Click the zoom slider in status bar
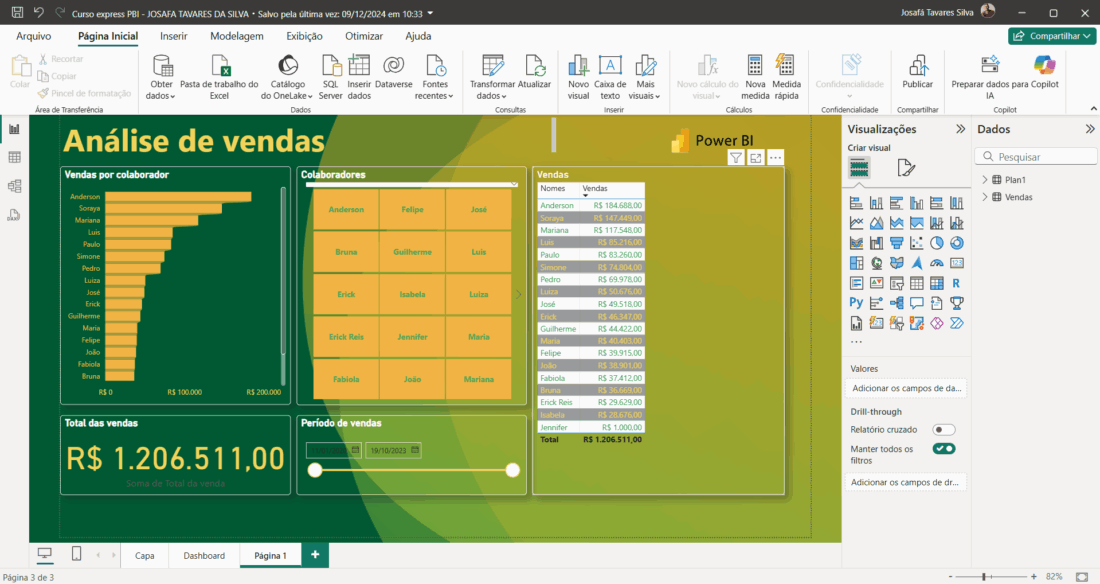Image resolution: width=1100 pixels, height=584 pixels. click(x=984, y=576)
